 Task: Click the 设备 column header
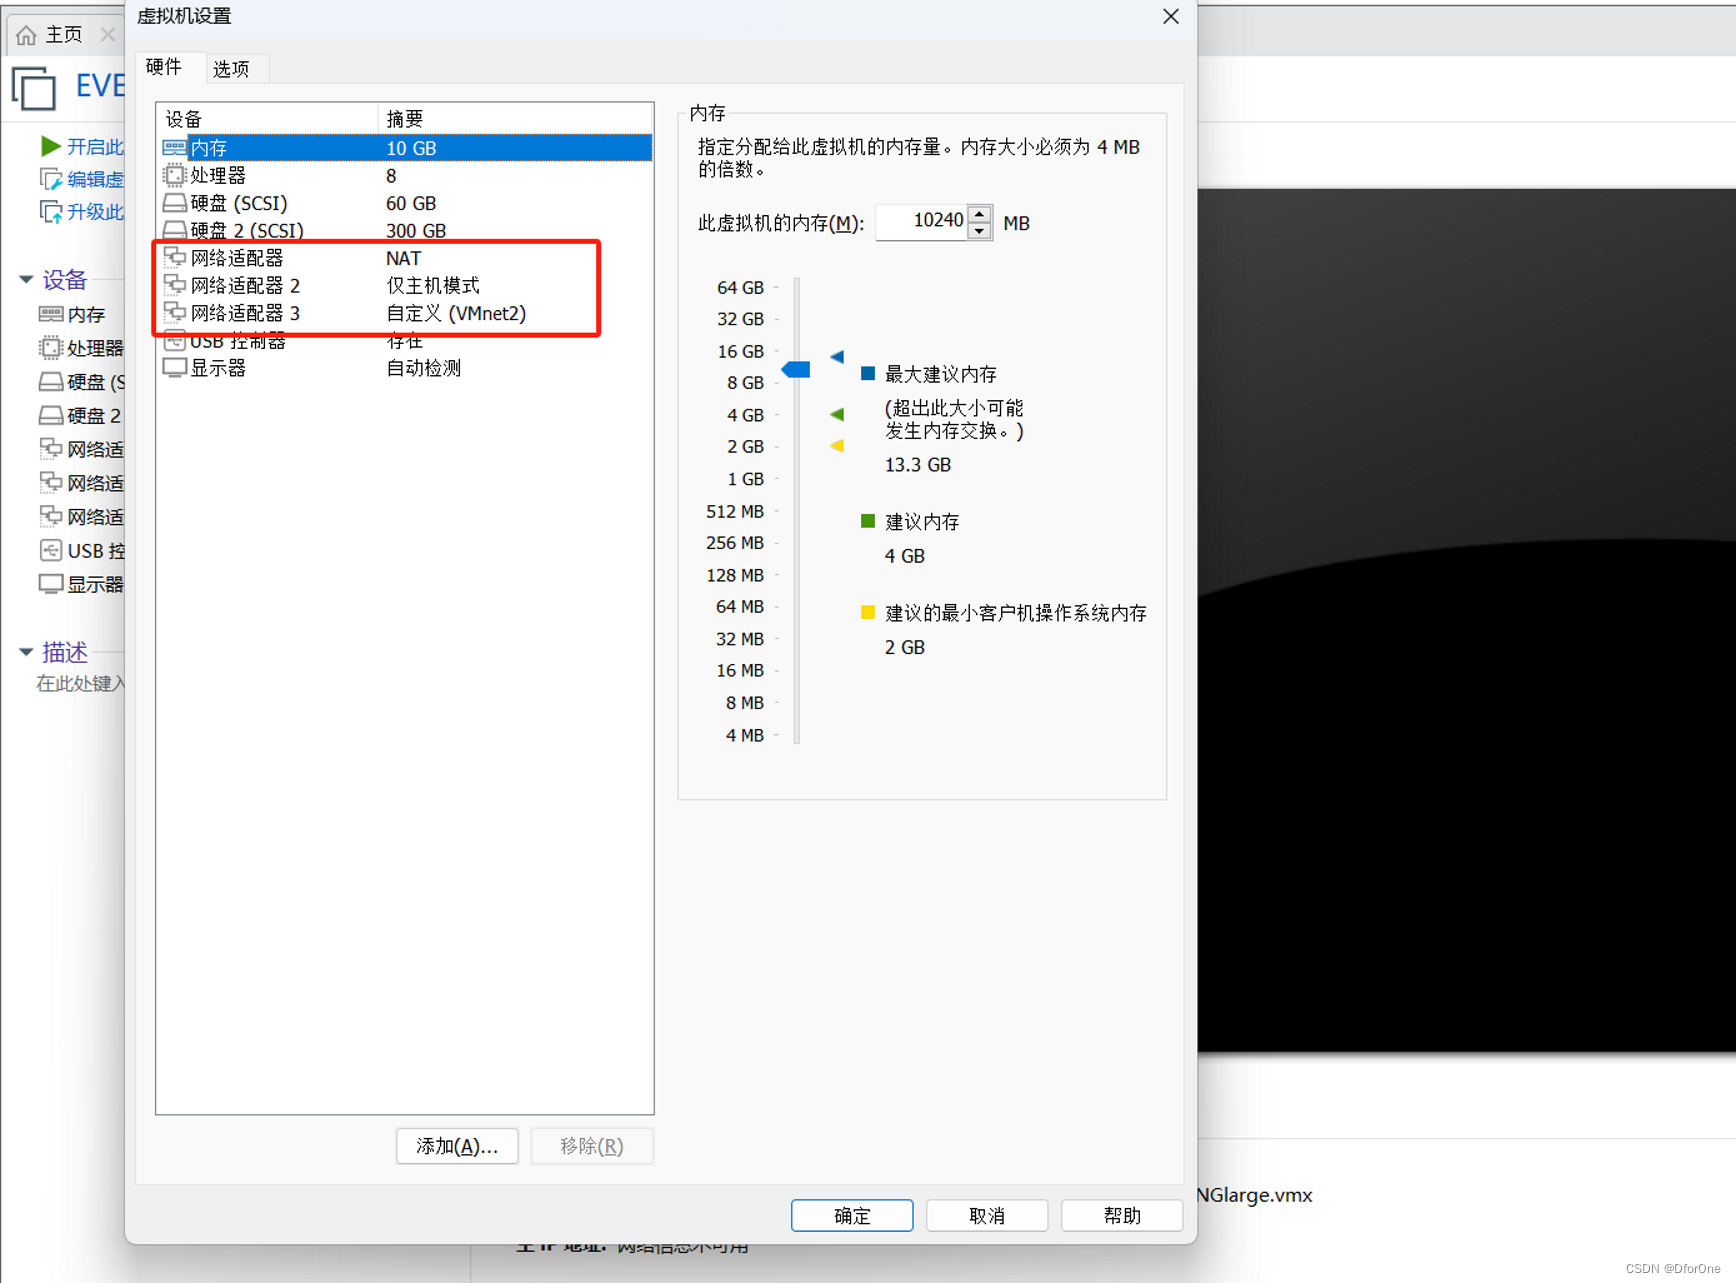(x=267, y=118)
